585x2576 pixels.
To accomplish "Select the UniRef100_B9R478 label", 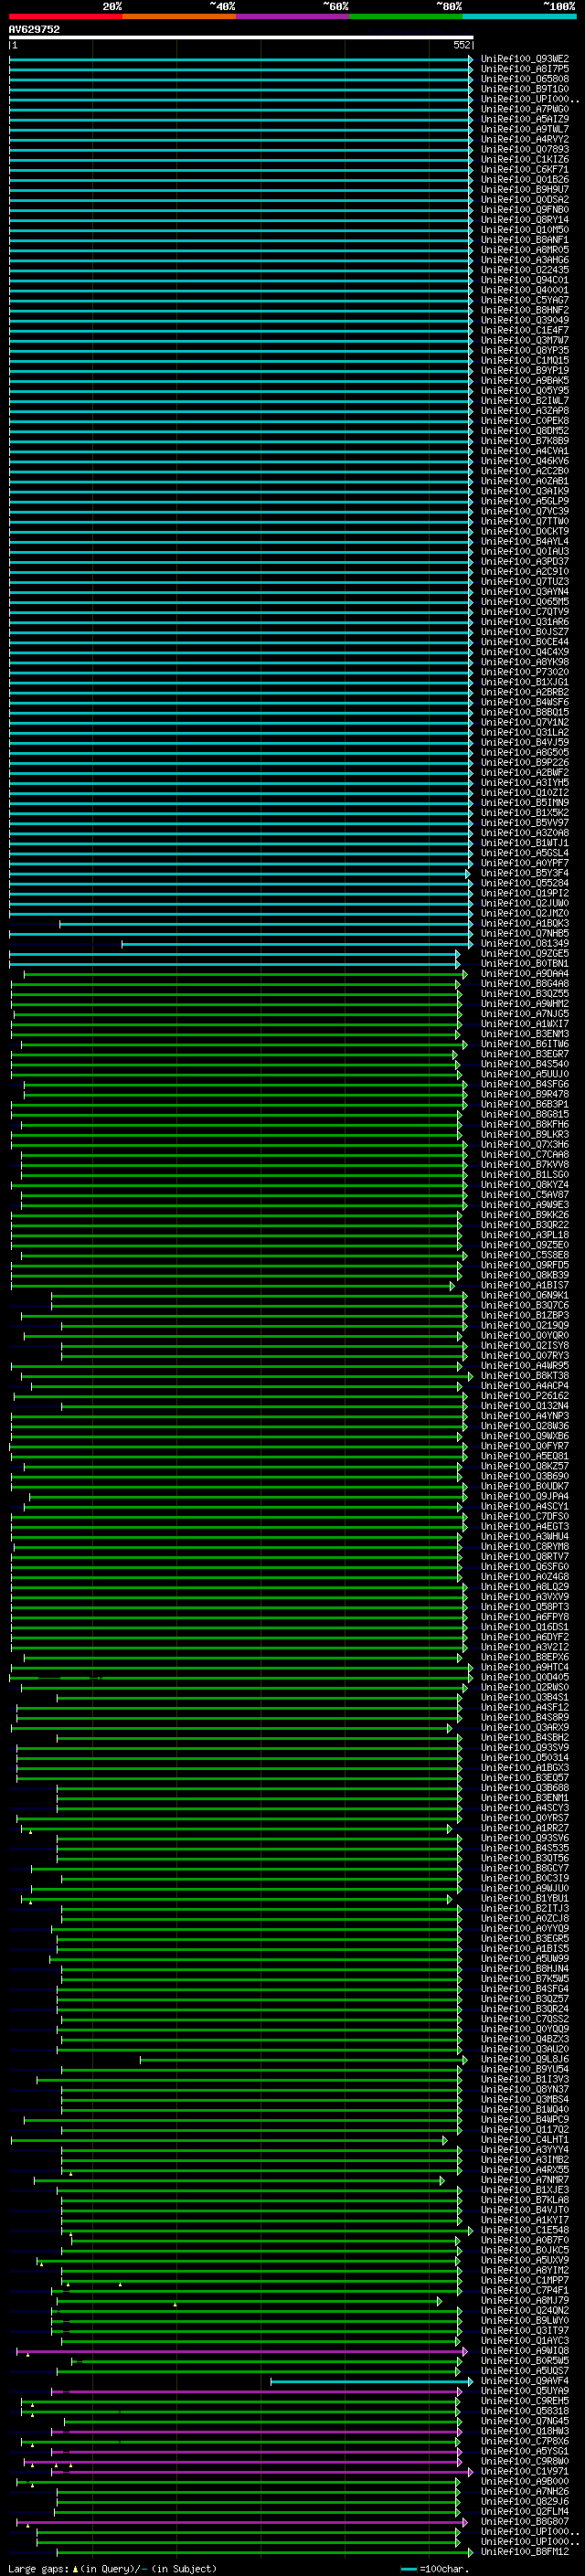I will pyautogui.click(x=525, y=1095).
